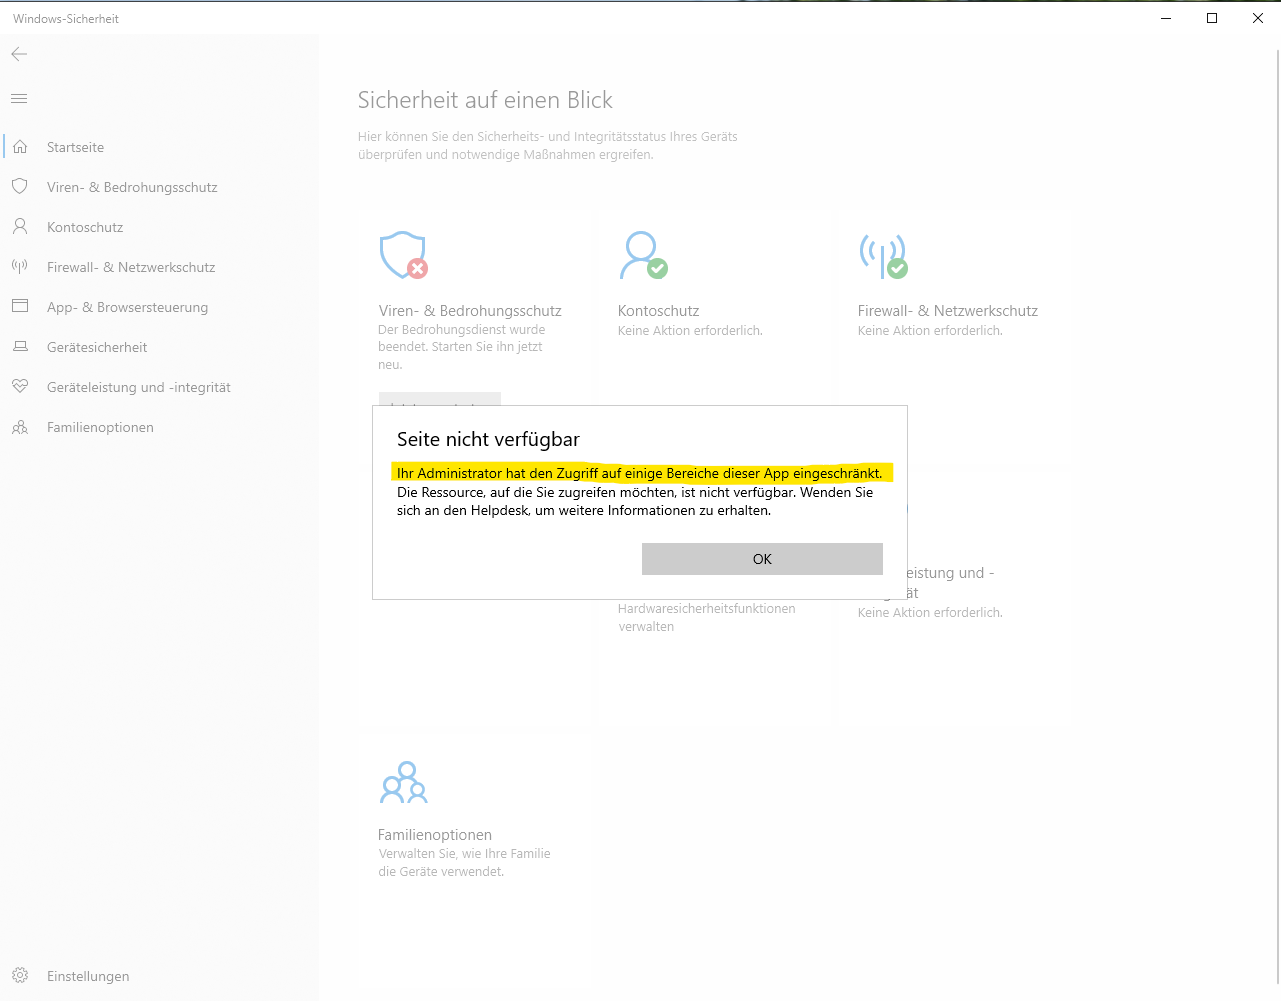Open the Viren- & Bedrohungsschutz tile title
The height and width of the screenshot is (1001, 1281).
click(x=470, y=311)
